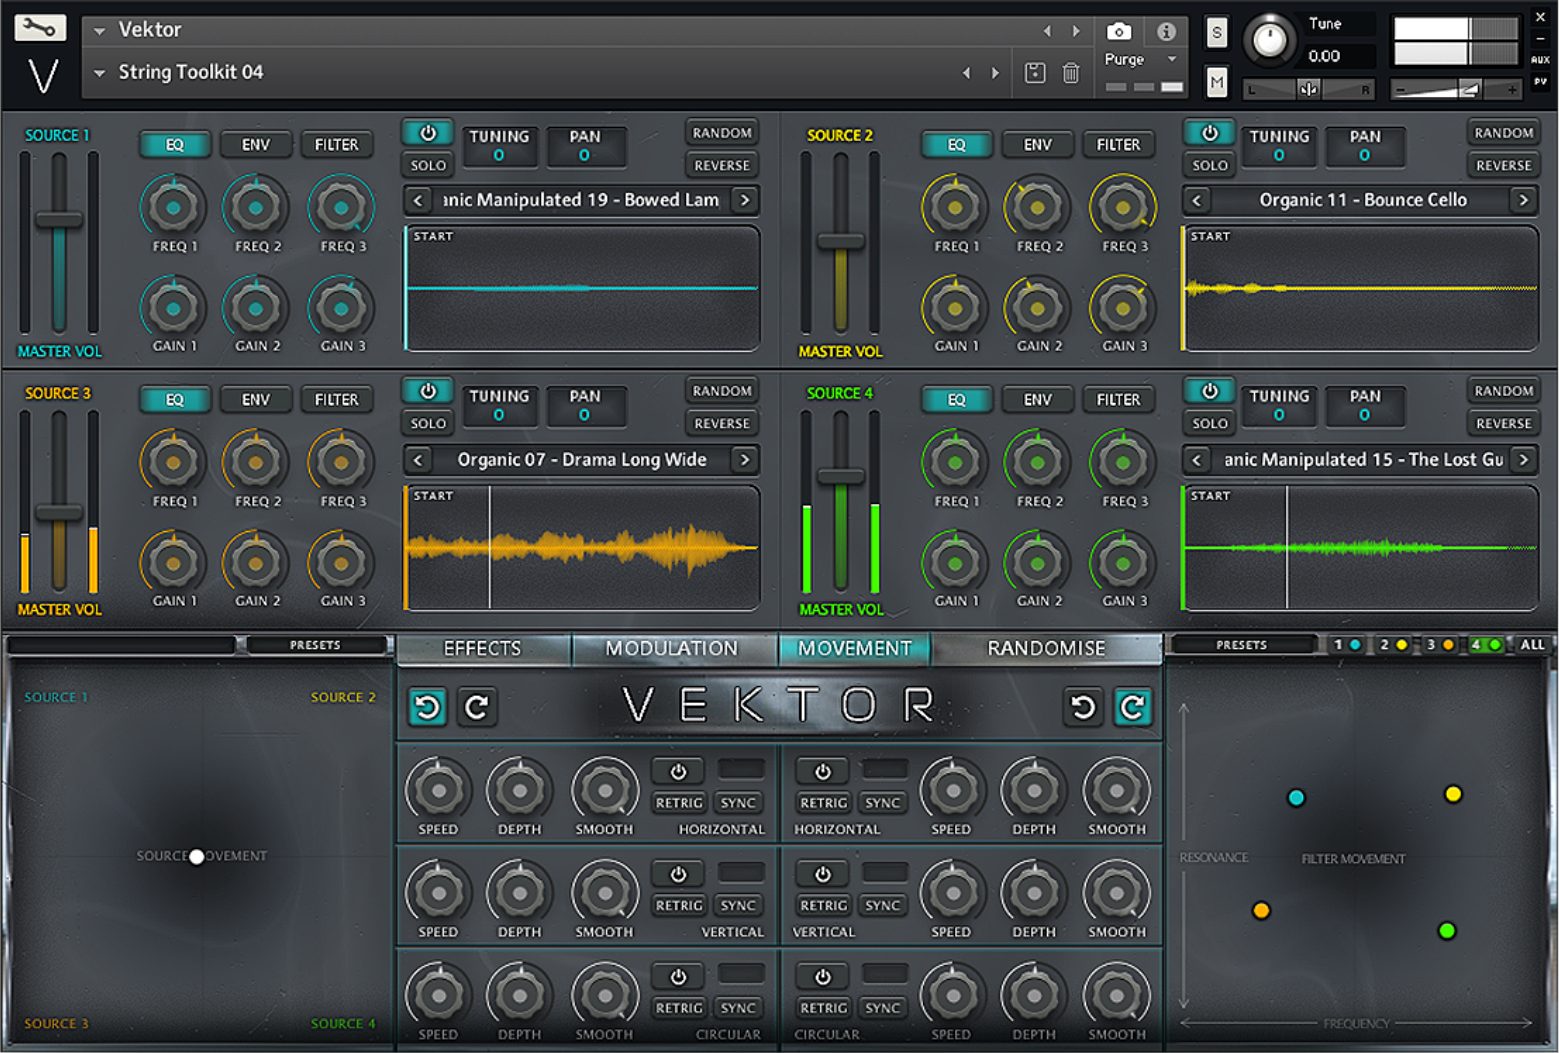Click Source 1 master volume slider
The height and width of the screenshot is (1053, 1559).
59,220
